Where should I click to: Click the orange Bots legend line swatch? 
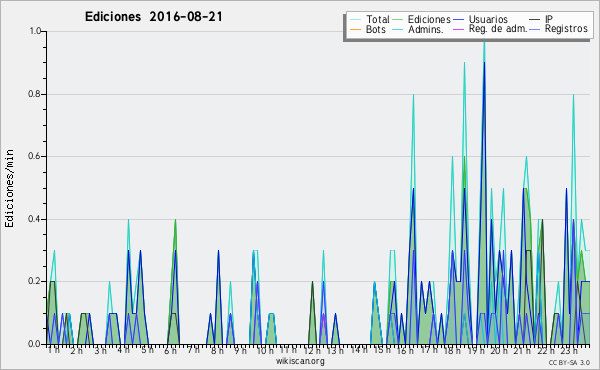(355, 29)
